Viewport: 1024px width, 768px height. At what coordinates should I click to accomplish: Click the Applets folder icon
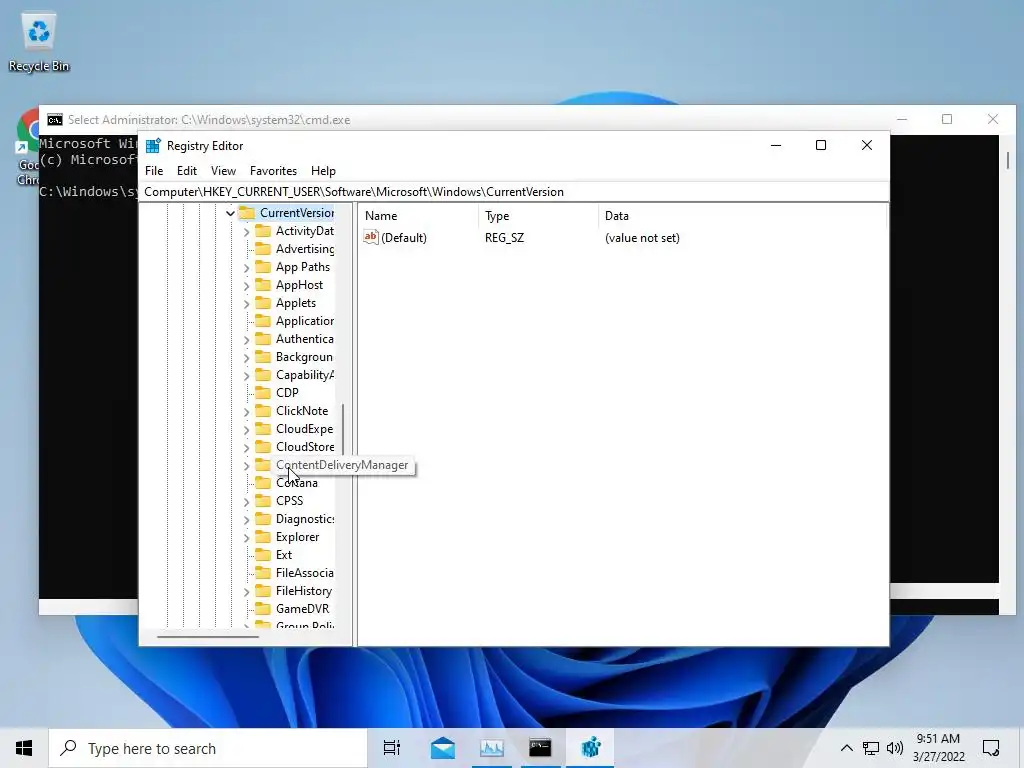point(263,303)
